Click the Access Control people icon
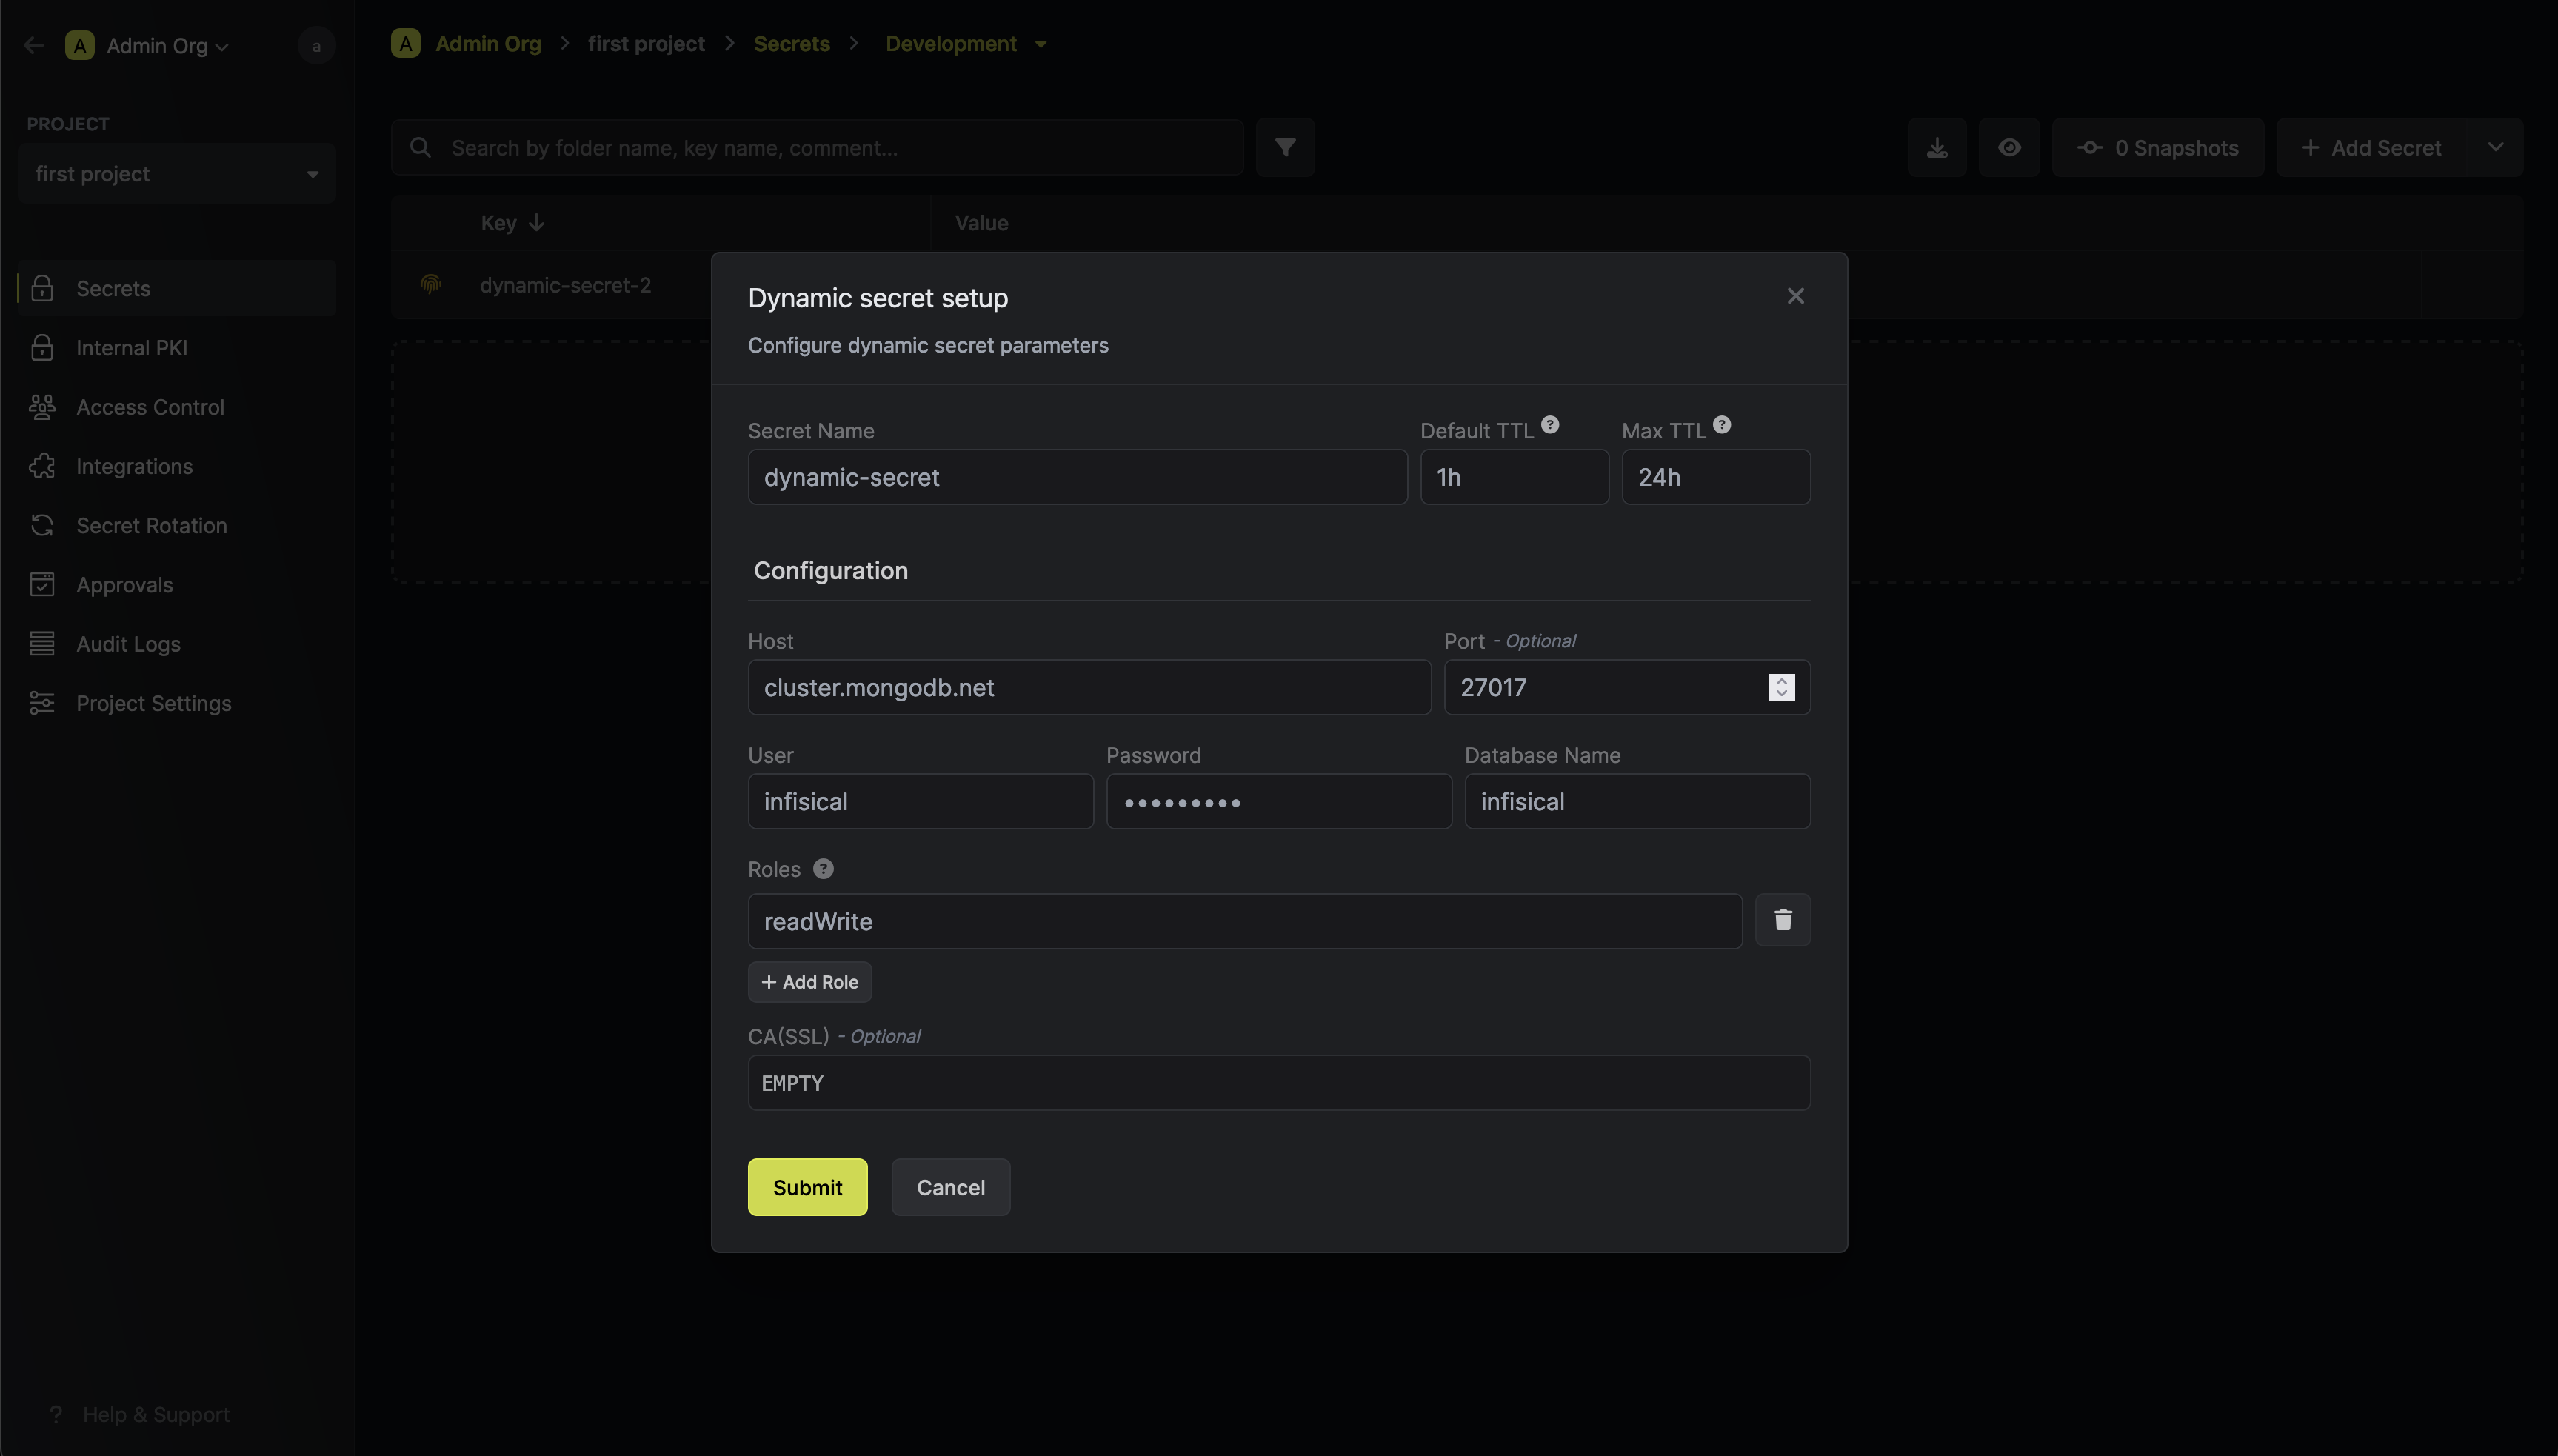This screenshot has width=2558, height=1456. [42, 407]
